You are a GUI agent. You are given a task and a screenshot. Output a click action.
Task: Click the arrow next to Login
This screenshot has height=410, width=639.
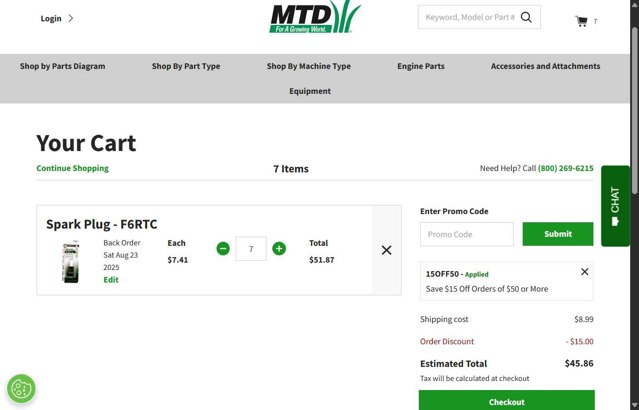point(71,18)
